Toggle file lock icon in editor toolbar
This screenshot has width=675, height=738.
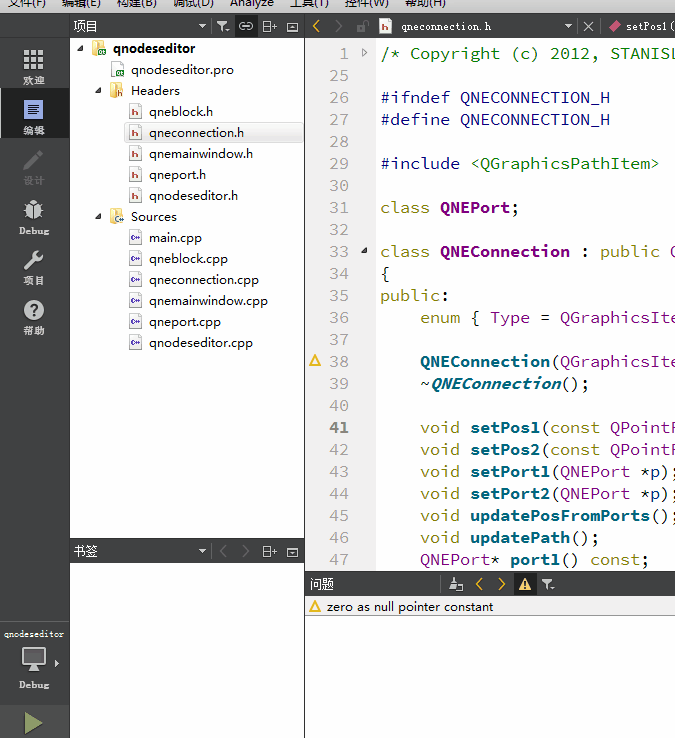tap(362, 26)
